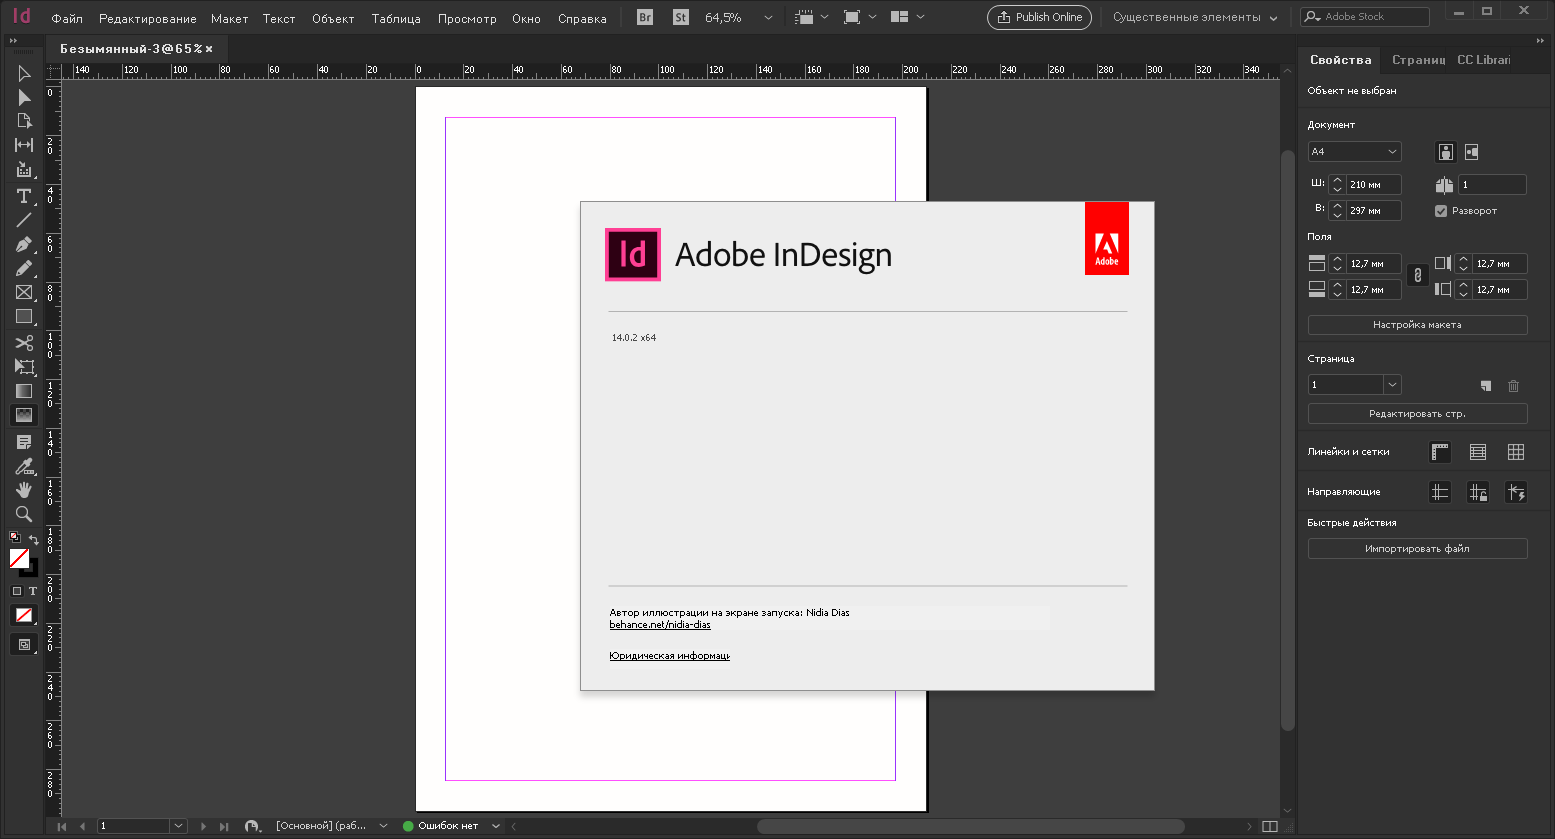
Task: Select the Eyedropper tool
Action: [24, 466]
